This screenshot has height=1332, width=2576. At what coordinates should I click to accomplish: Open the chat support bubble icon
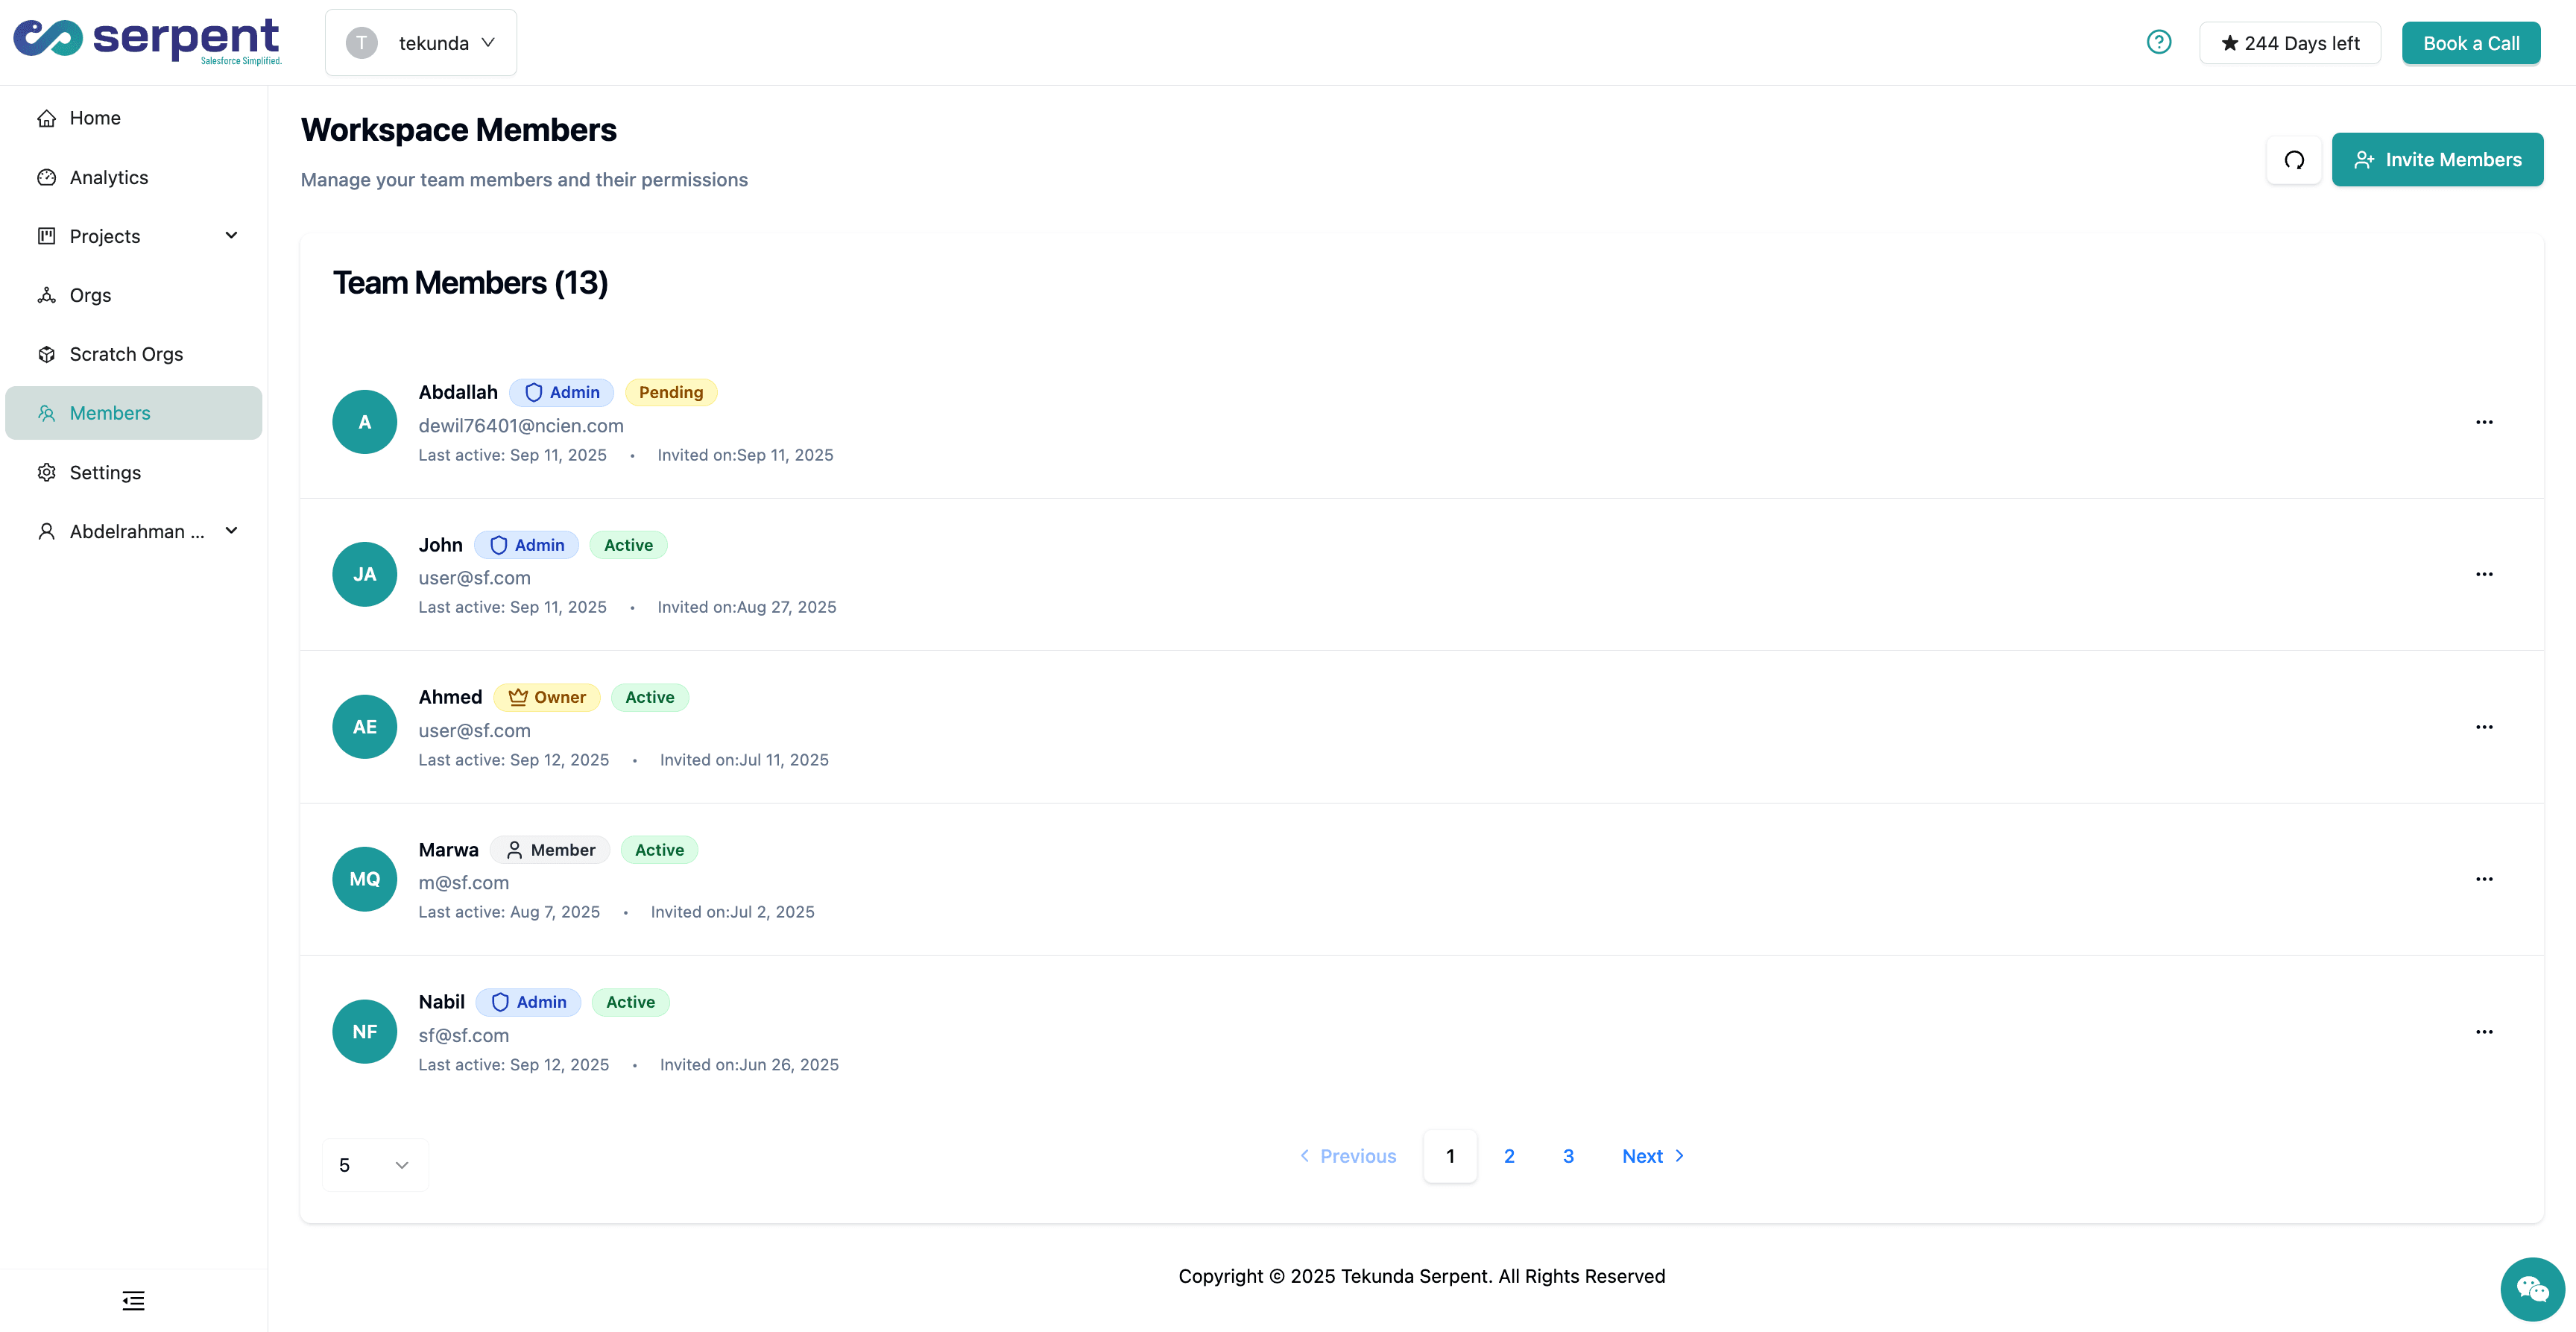pos(2532,1289)
